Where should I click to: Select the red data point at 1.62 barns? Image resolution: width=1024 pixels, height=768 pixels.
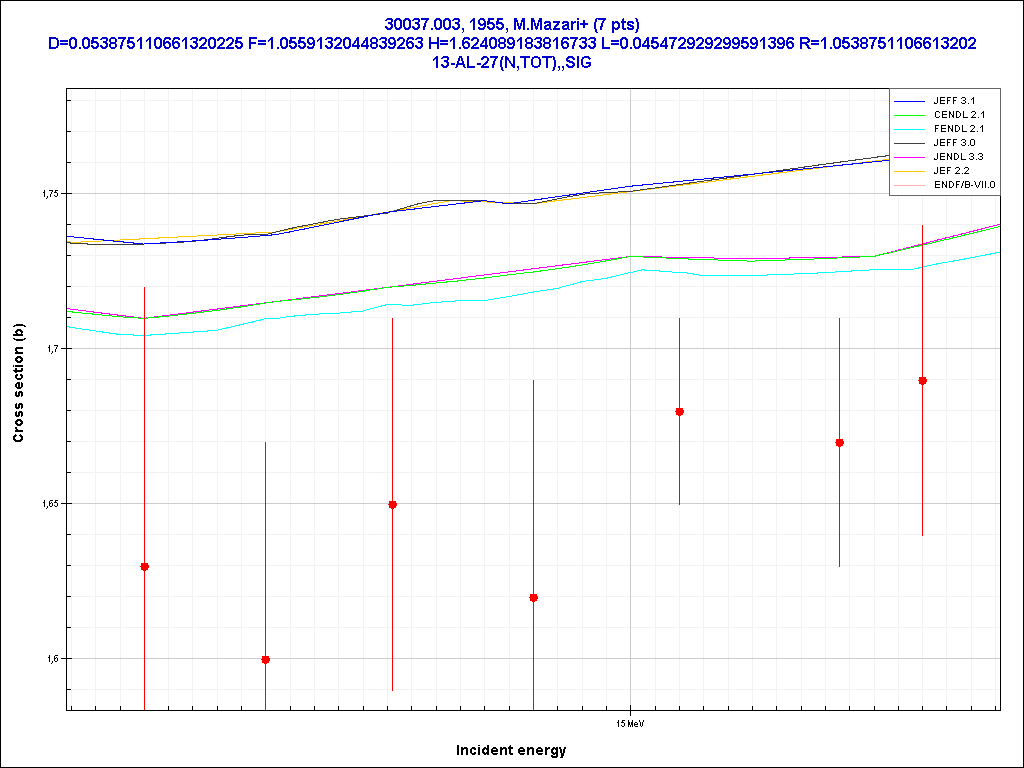533,598
